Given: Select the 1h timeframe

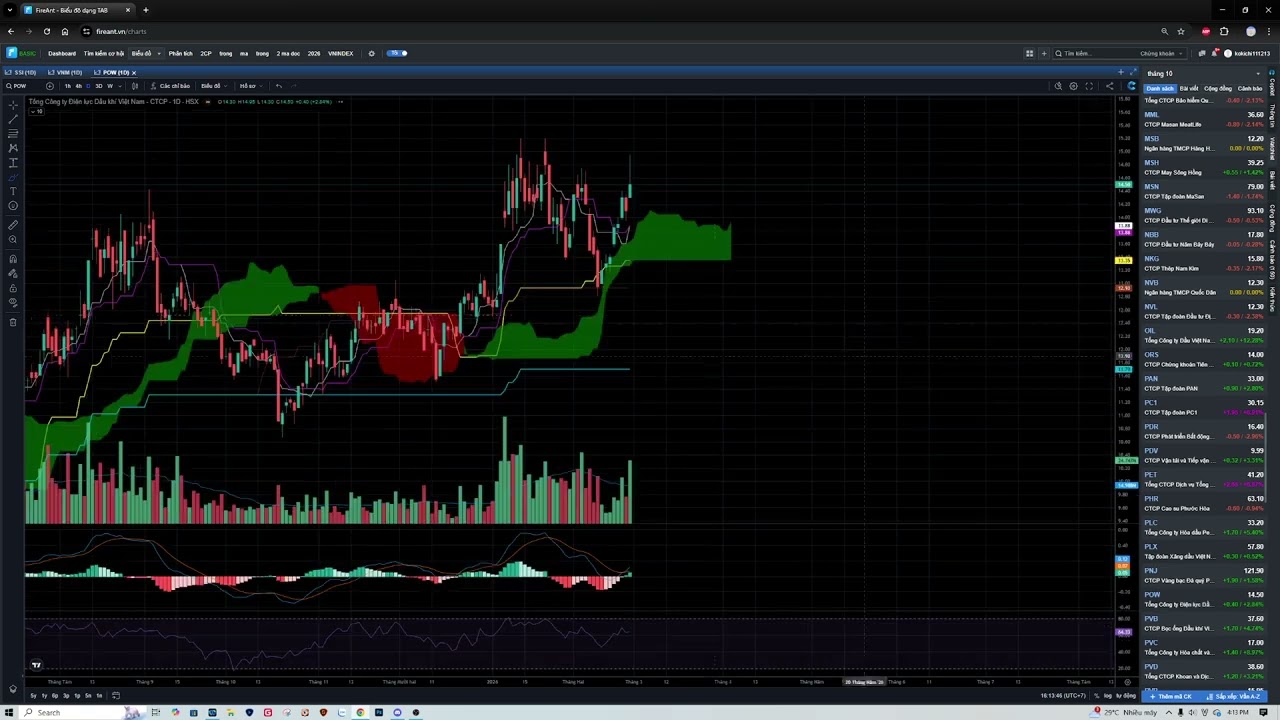Looking at the screenshot, I should pyautogui.click(x=68, y=86).
